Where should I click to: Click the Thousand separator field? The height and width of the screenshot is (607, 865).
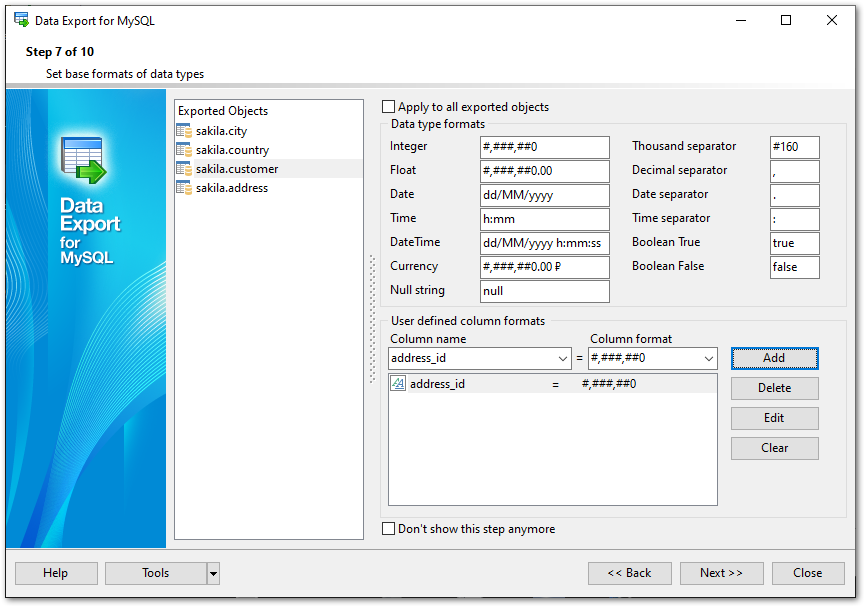794,147
